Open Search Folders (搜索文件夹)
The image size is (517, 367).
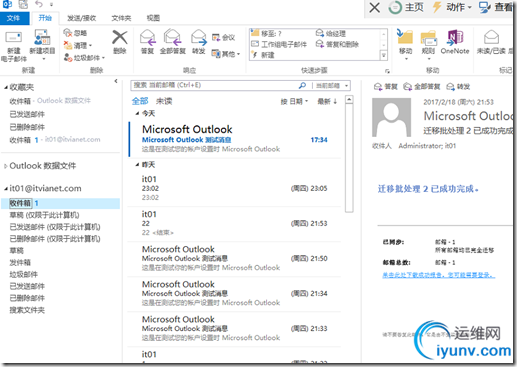(27, 310)
